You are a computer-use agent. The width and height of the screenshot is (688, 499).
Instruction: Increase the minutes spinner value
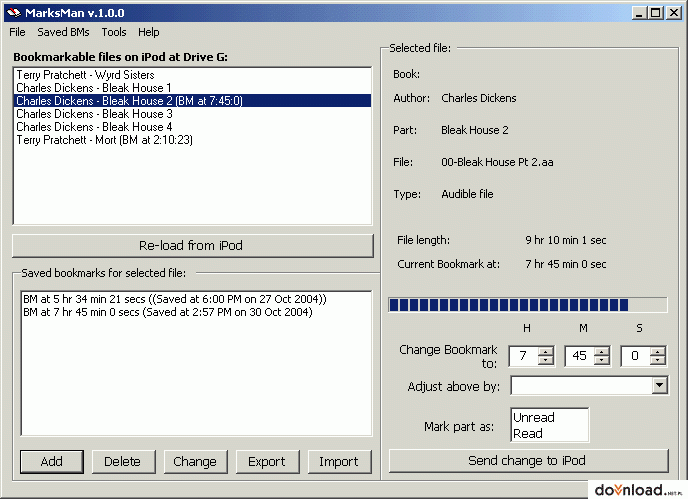click(x=602, y=351)
